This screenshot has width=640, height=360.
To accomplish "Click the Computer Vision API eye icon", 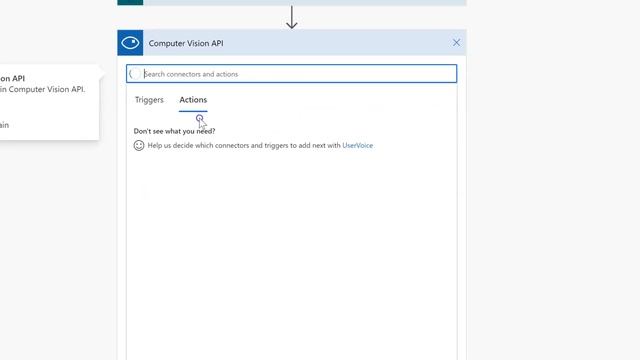I will pyautogui.click(x=130, y=43).
